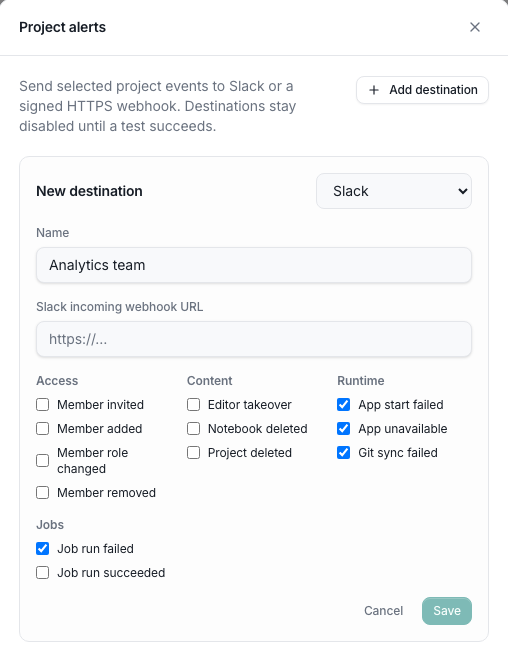This screenshot has width=508, height=646.
Task: Close the Project alerts dialog
Action: 475,27
